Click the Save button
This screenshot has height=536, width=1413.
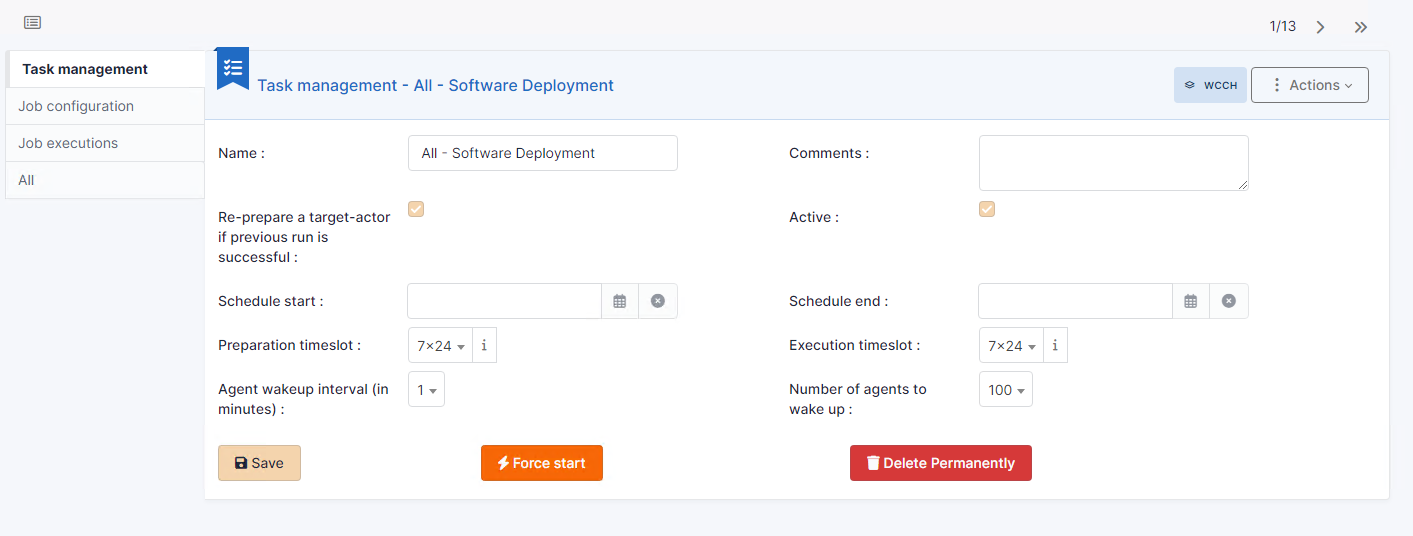point(259,463)
